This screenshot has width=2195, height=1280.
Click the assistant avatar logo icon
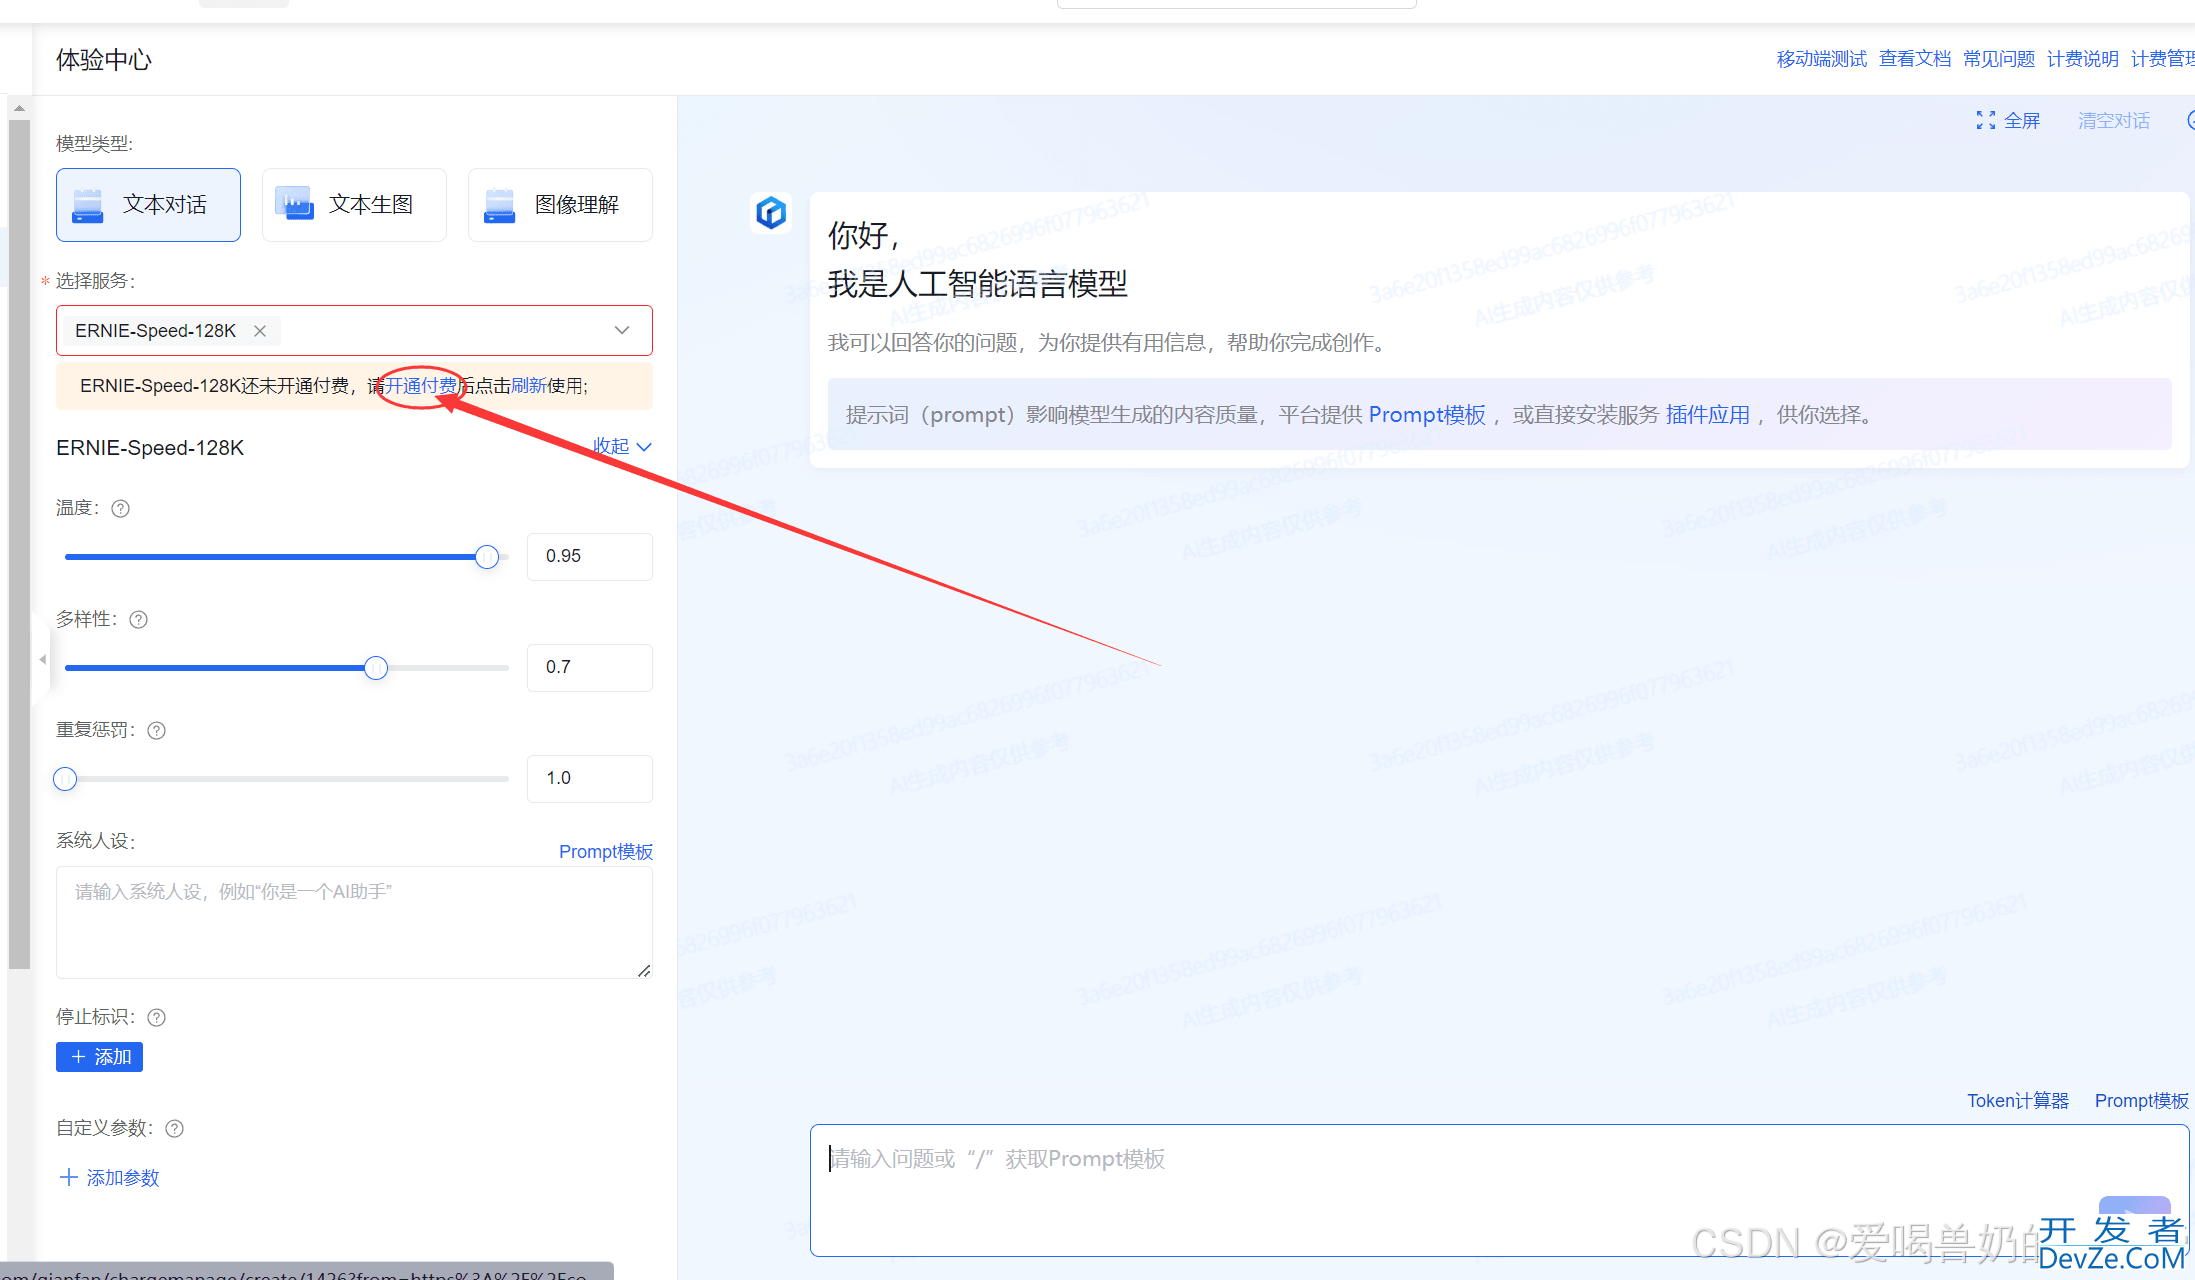(771, 213)
